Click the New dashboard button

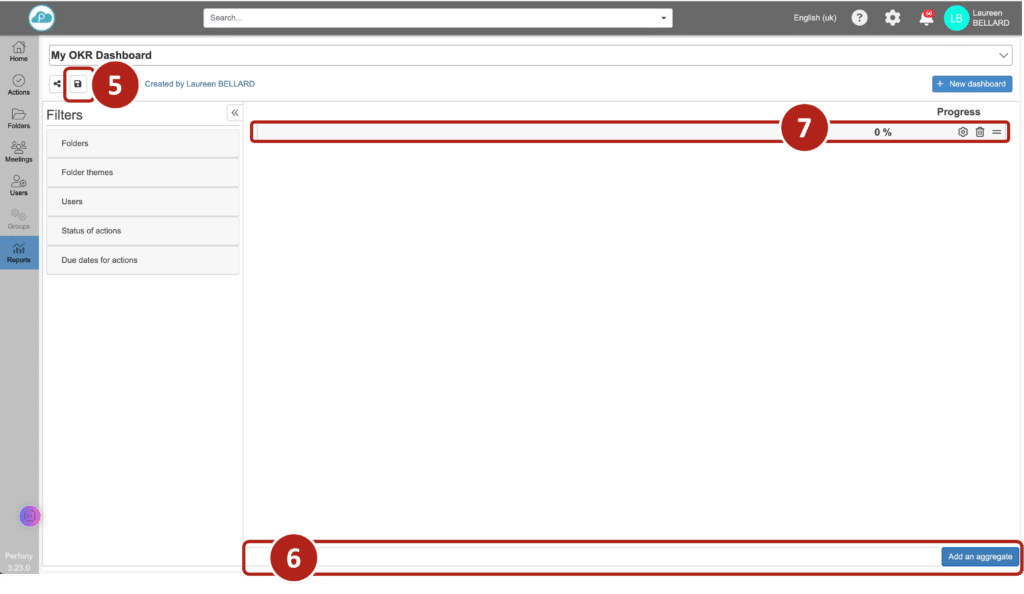click(x=972, y=84)
